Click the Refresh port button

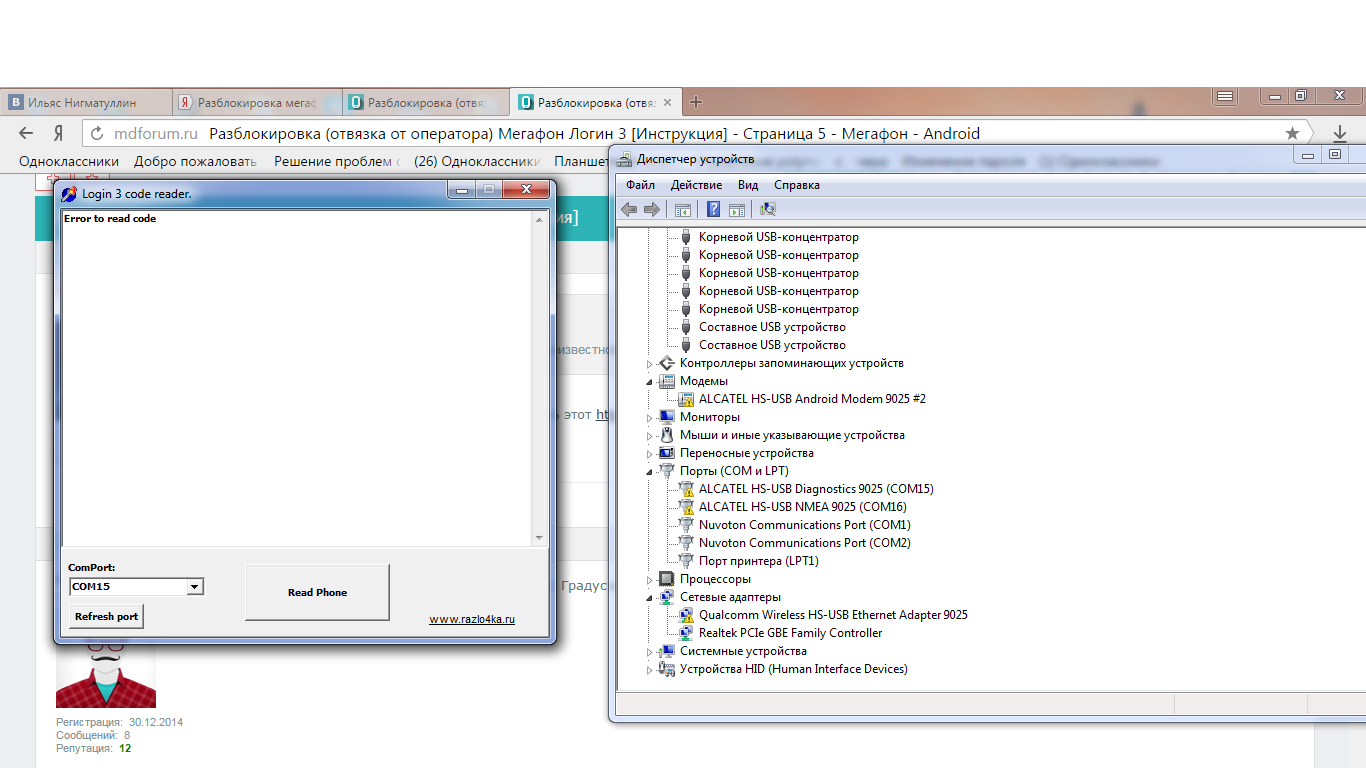click(106, 617)
